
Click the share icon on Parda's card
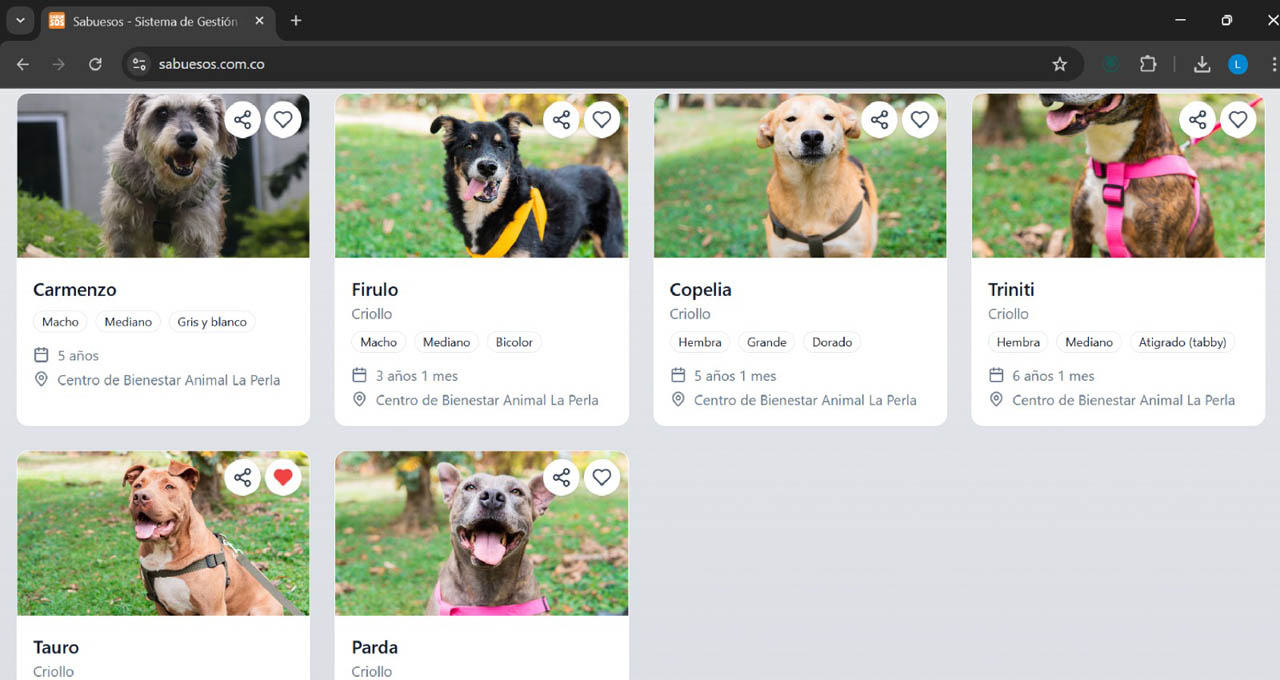pyautogui.click(x=561, y=478)
